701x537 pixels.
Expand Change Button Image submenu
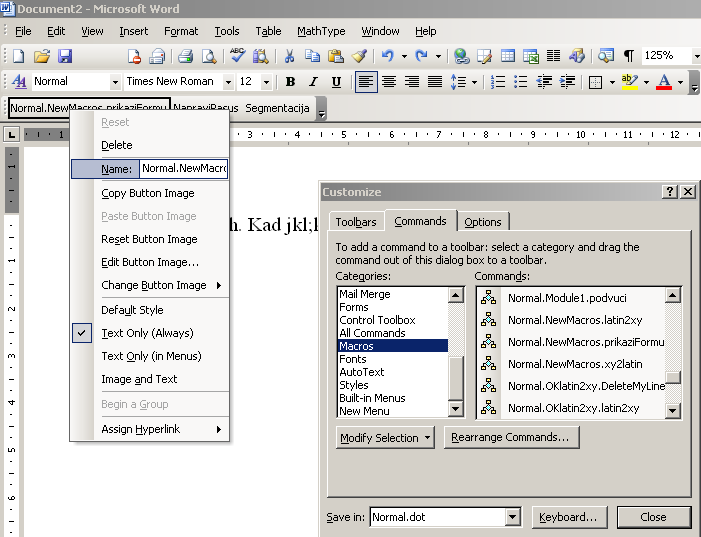click(x=149, y=285)
